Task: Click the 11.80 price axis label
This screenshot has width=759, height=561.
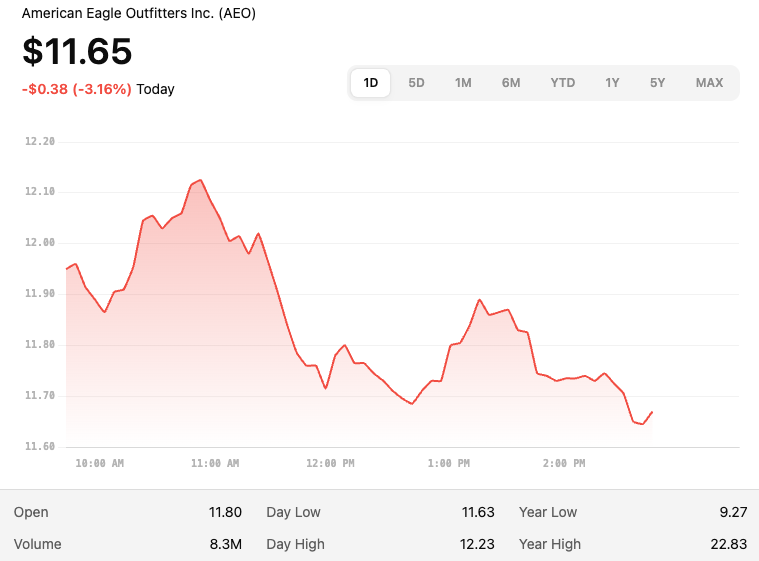Action: click(40, 345)
